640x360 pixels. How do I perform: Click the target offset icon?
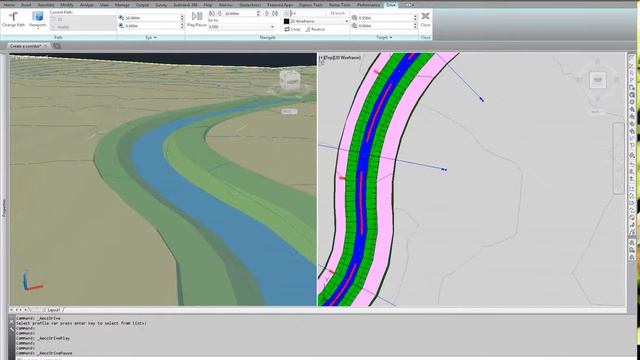[x=354, y=18]
